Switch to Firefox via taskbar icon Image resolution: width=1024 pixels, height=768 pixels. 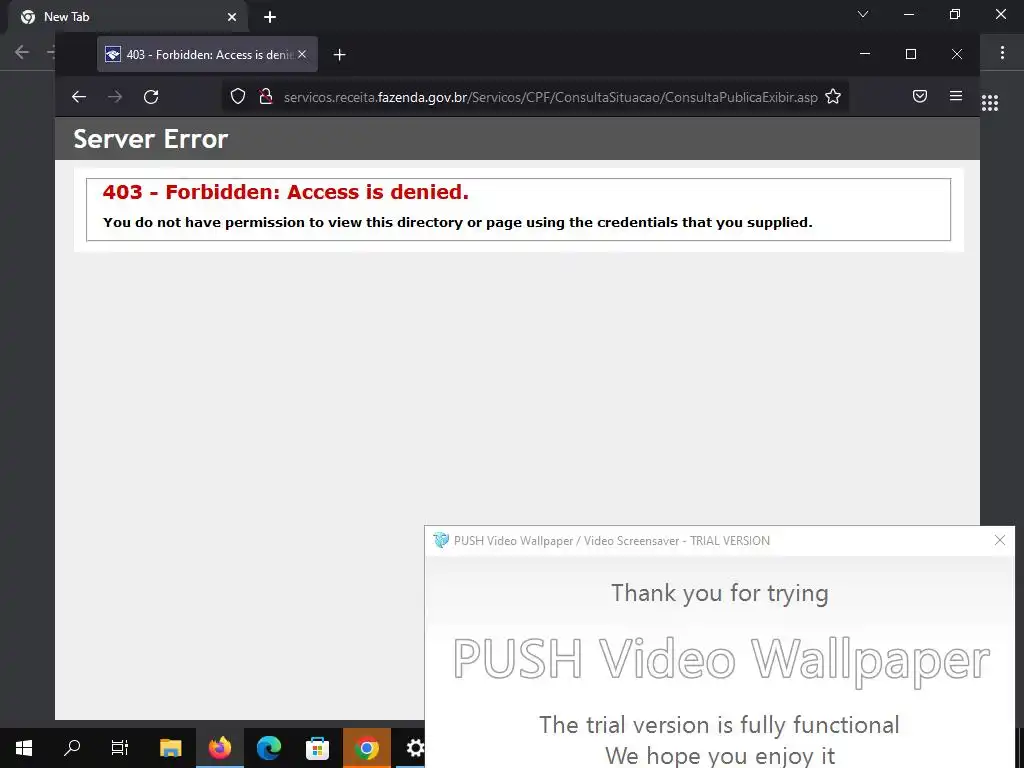click(x=220, y=748)
